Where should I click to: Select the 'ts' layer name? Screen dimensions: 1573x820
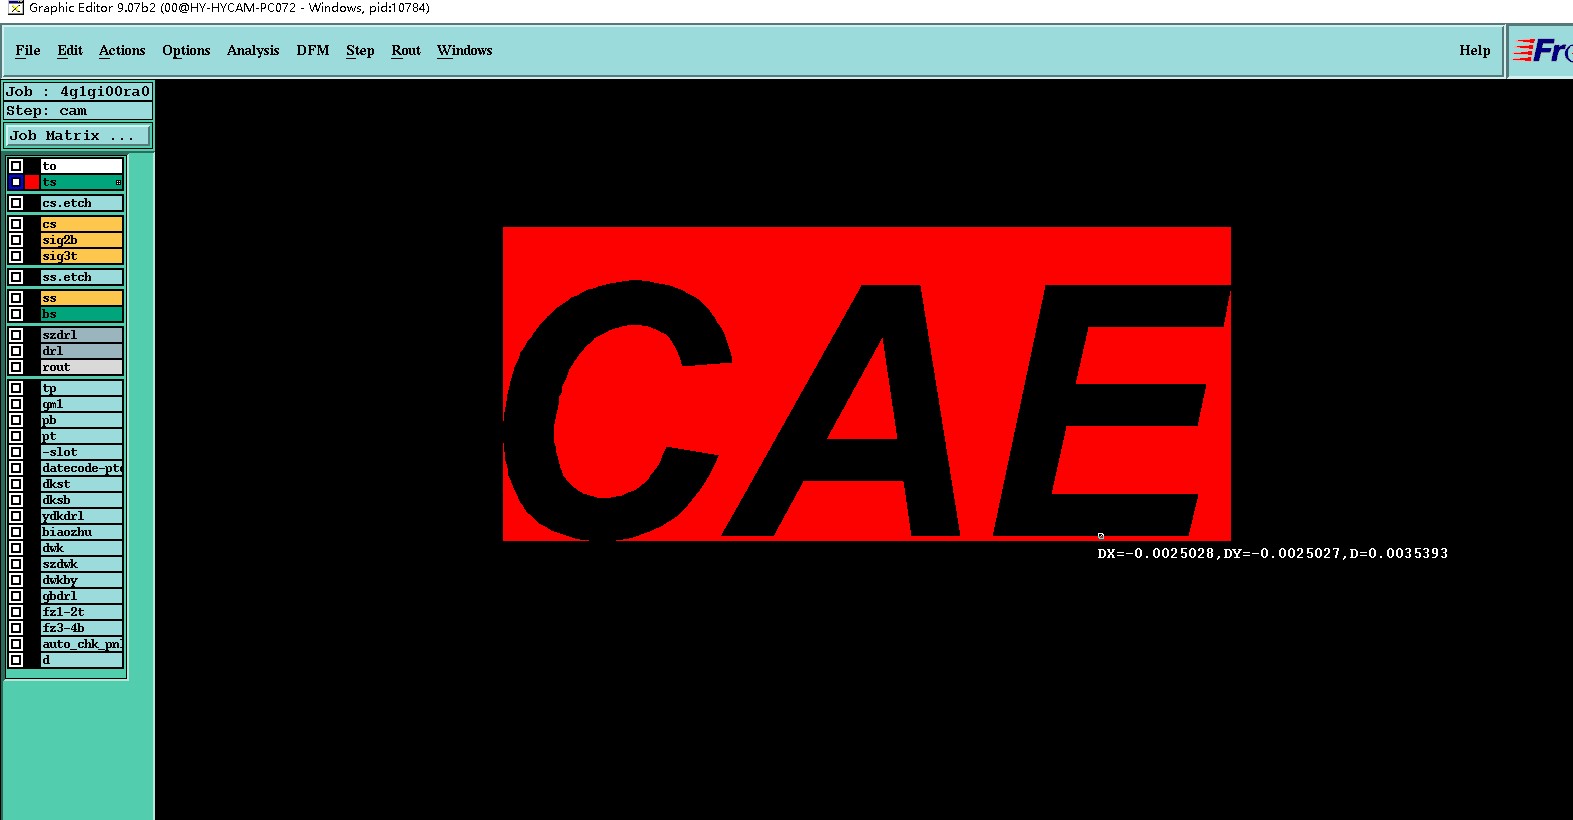pos(82,182)
